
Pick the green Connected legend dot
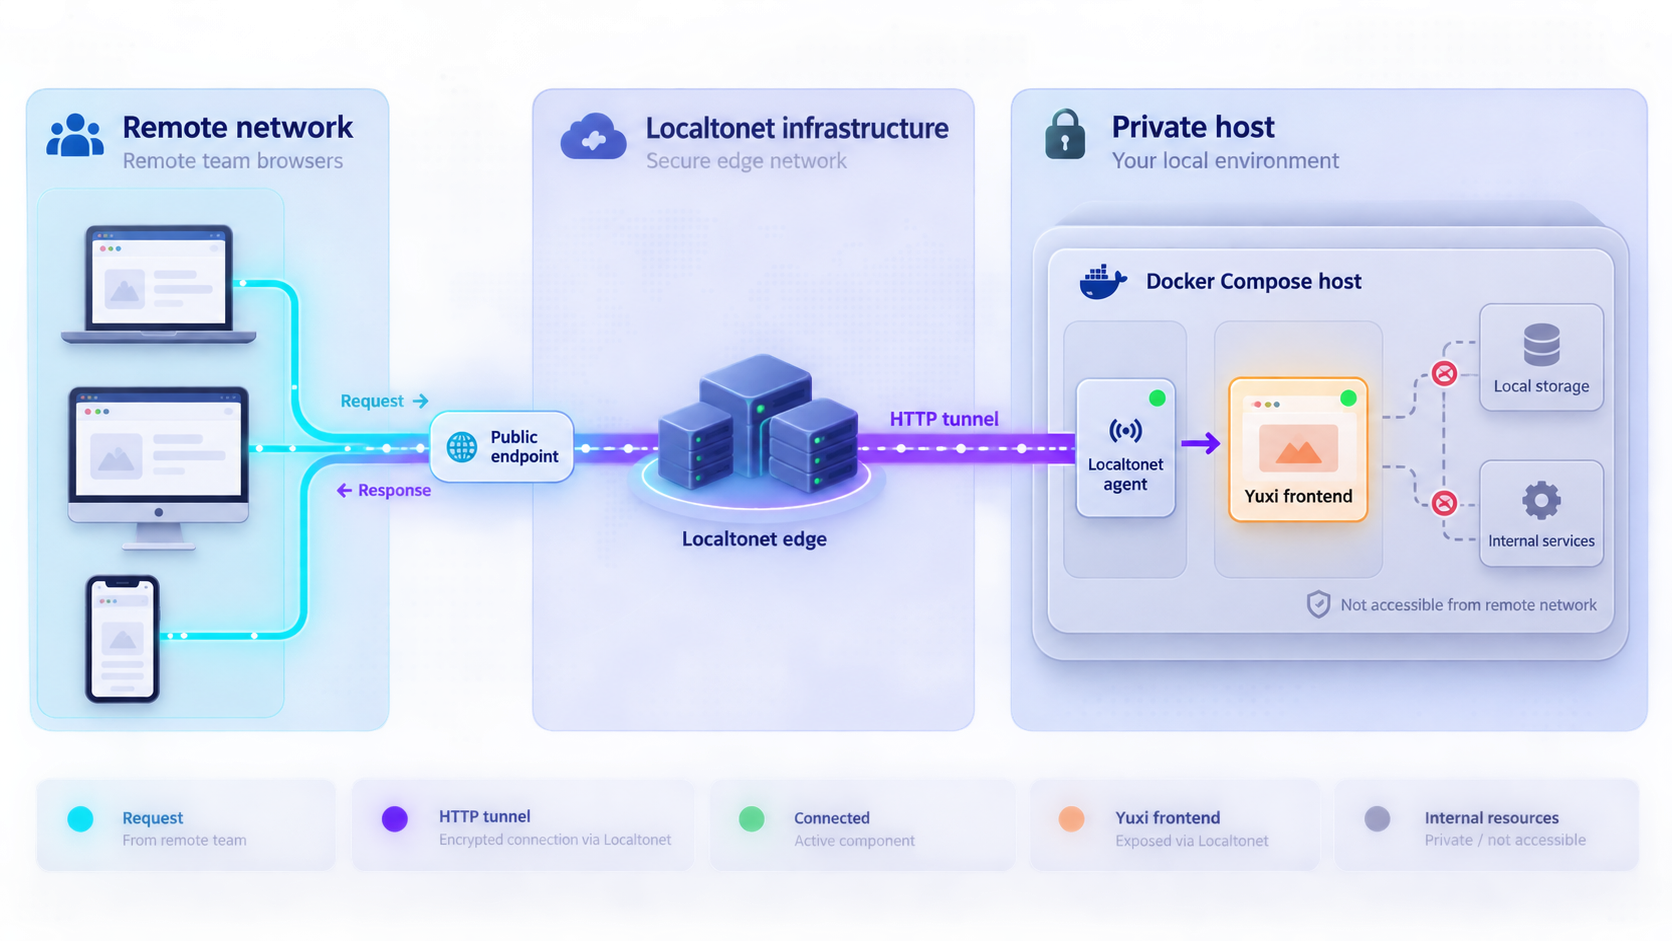click(751, 819)
